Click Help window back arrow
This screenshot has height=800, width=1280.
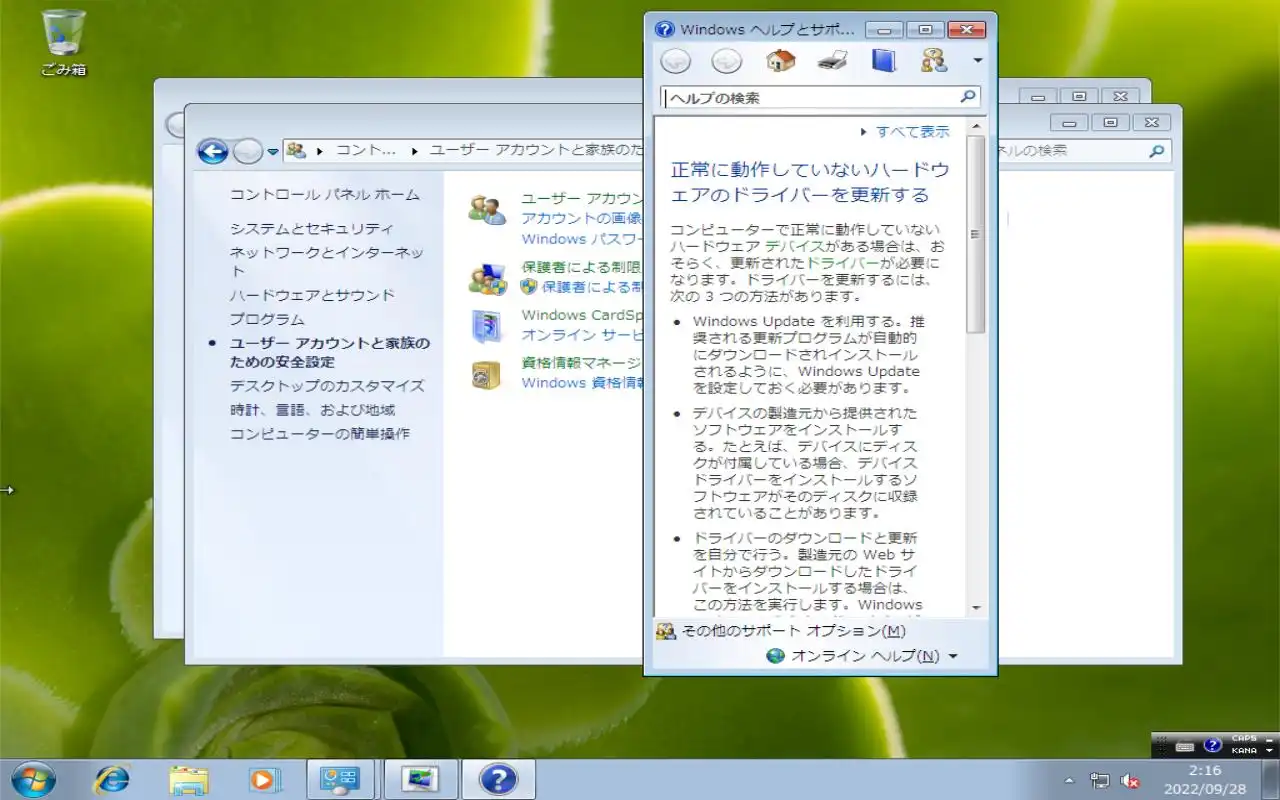(676, 61)
